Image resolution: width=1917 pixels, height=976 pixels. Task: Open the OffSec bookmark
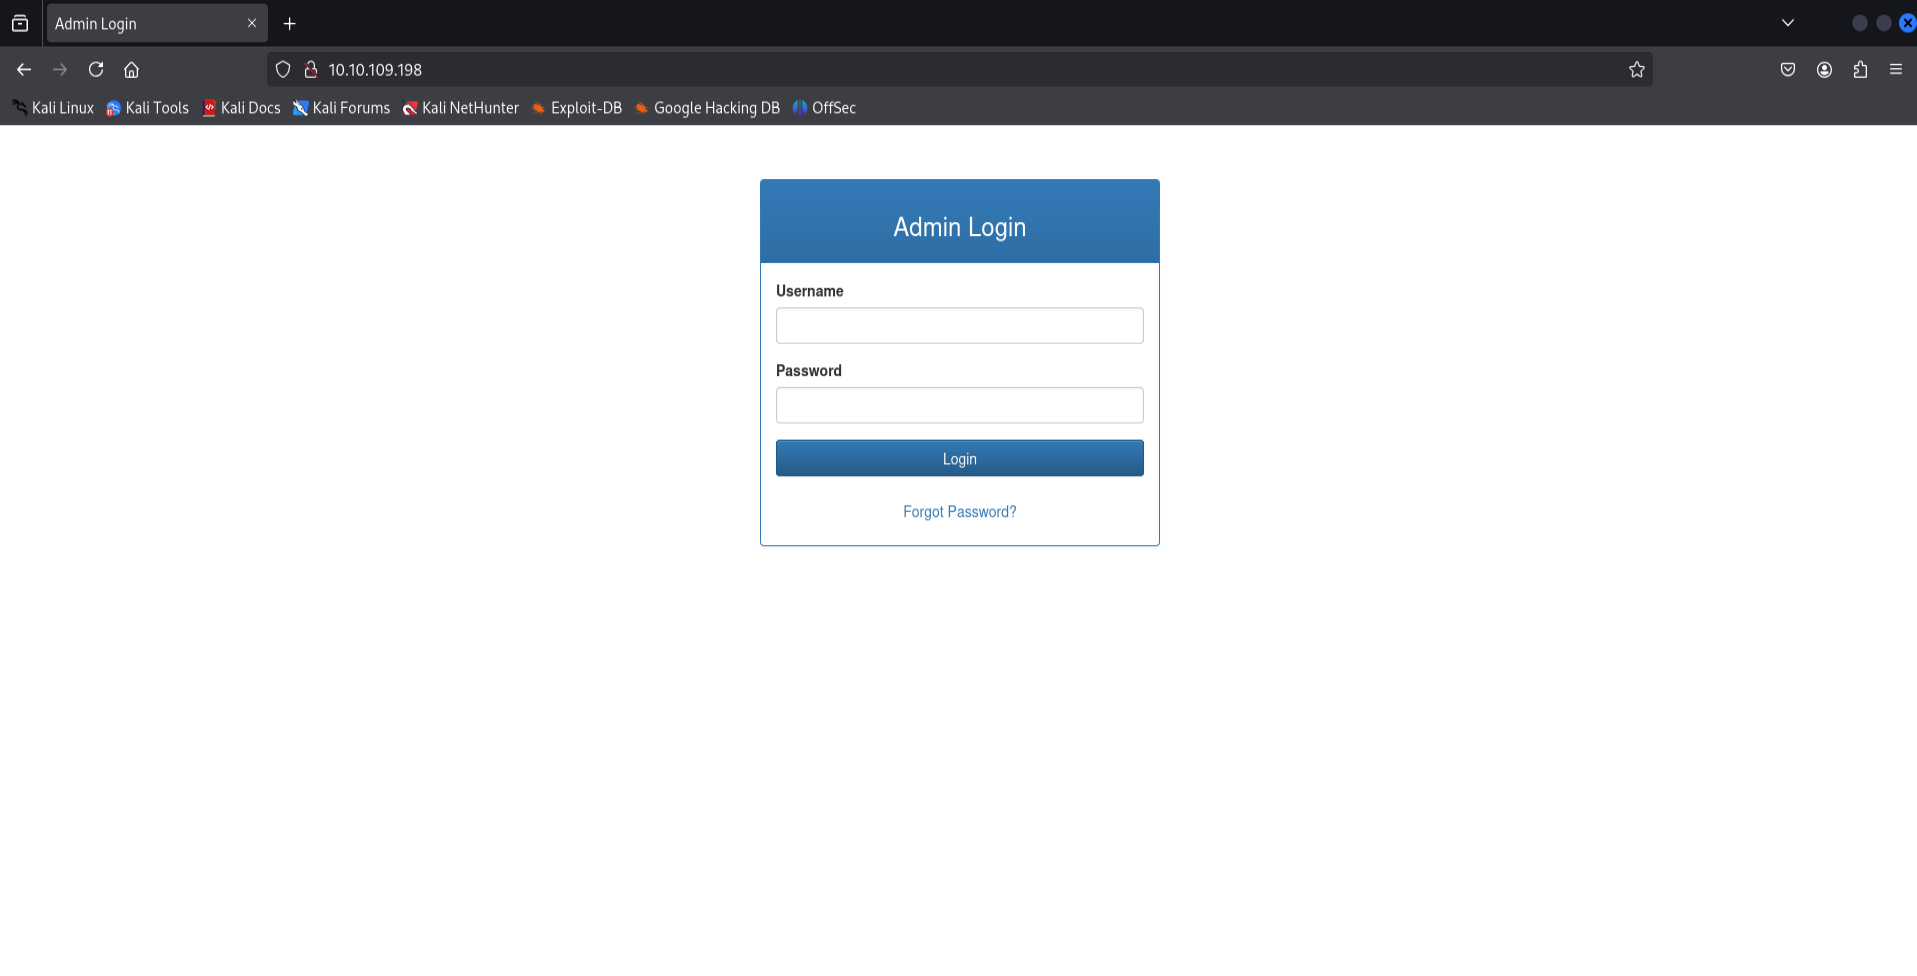tap(824, 108)
